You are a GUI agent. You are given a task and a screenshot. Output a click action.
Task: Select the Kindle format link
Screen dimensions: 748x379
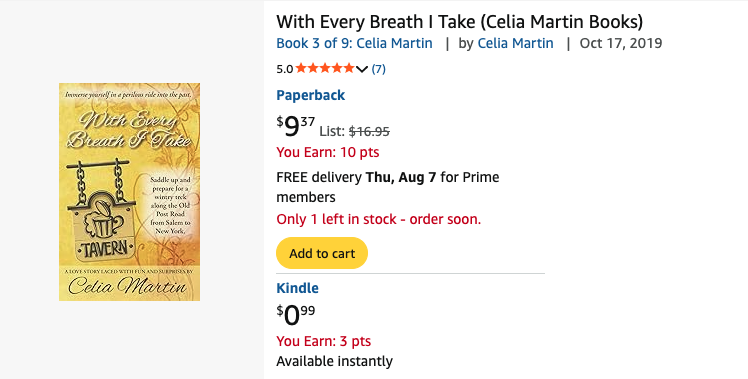click(297, 288)
